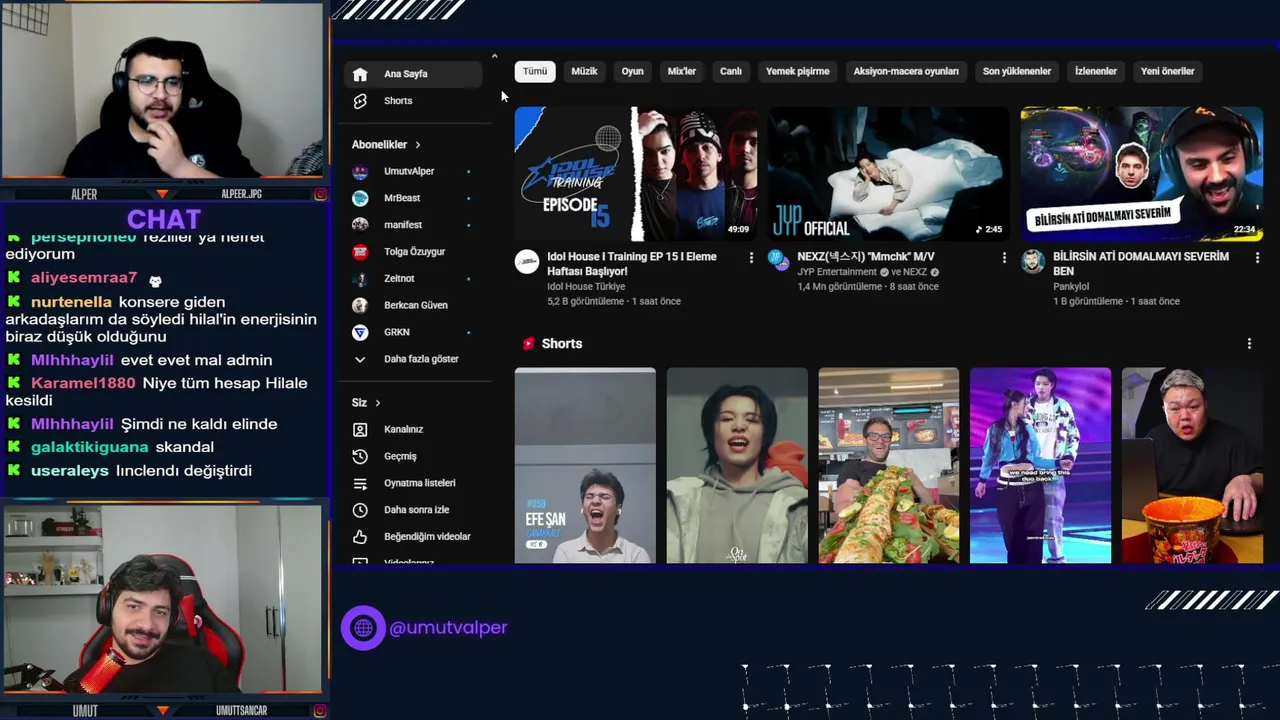Open BİLİRSİN ATİ DOMALMAYI SEVERİM thumbnail
The width and height of the screenshot is (1280, 720).
click(x=1142, y=174)
